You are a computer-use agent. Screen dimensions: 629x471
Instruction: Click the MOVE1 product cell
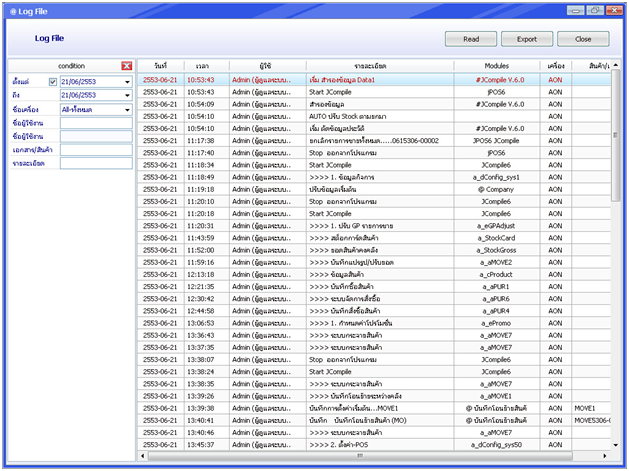click(x=591, y=408)
